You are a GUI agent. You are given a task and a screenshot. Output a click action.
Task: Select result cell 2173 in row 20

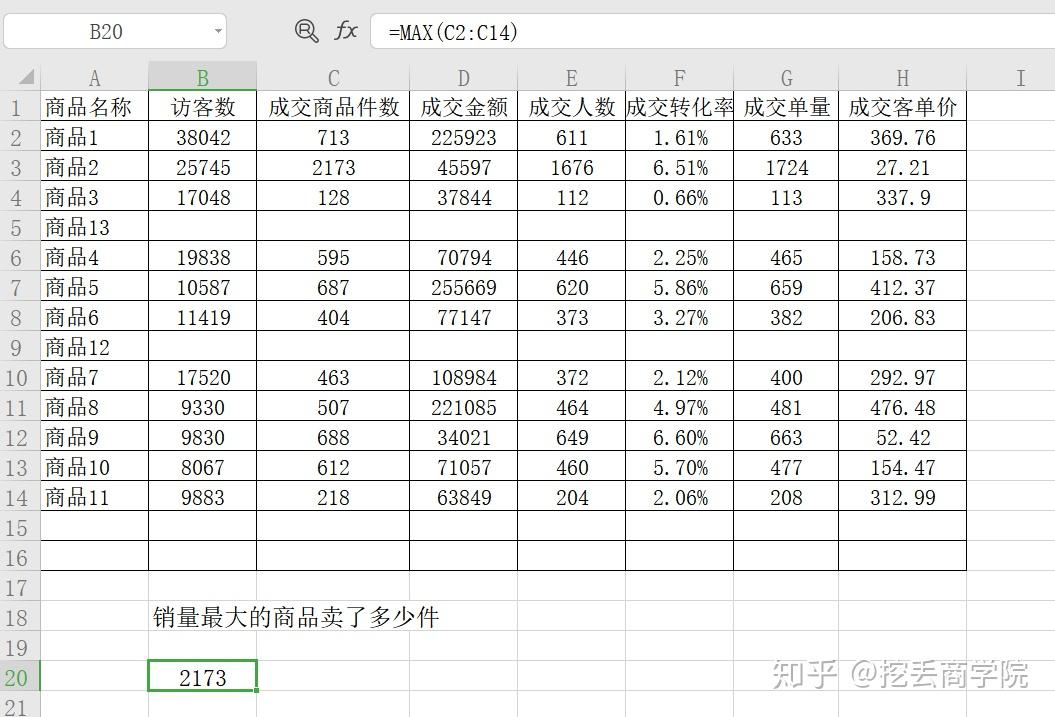pos(203,677)
